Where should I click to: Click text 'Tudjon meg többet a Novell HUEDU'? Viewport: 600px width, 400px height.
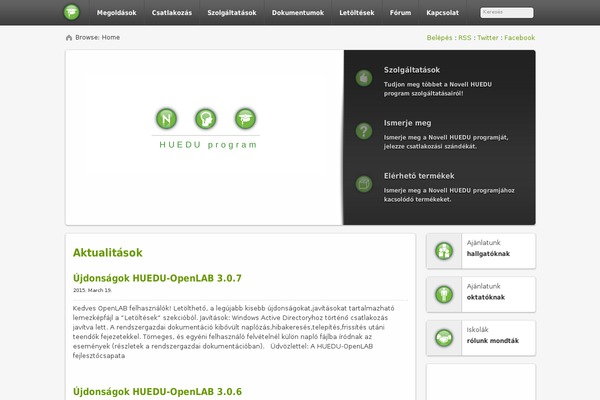pyautogui.click(x=438, y=84)
